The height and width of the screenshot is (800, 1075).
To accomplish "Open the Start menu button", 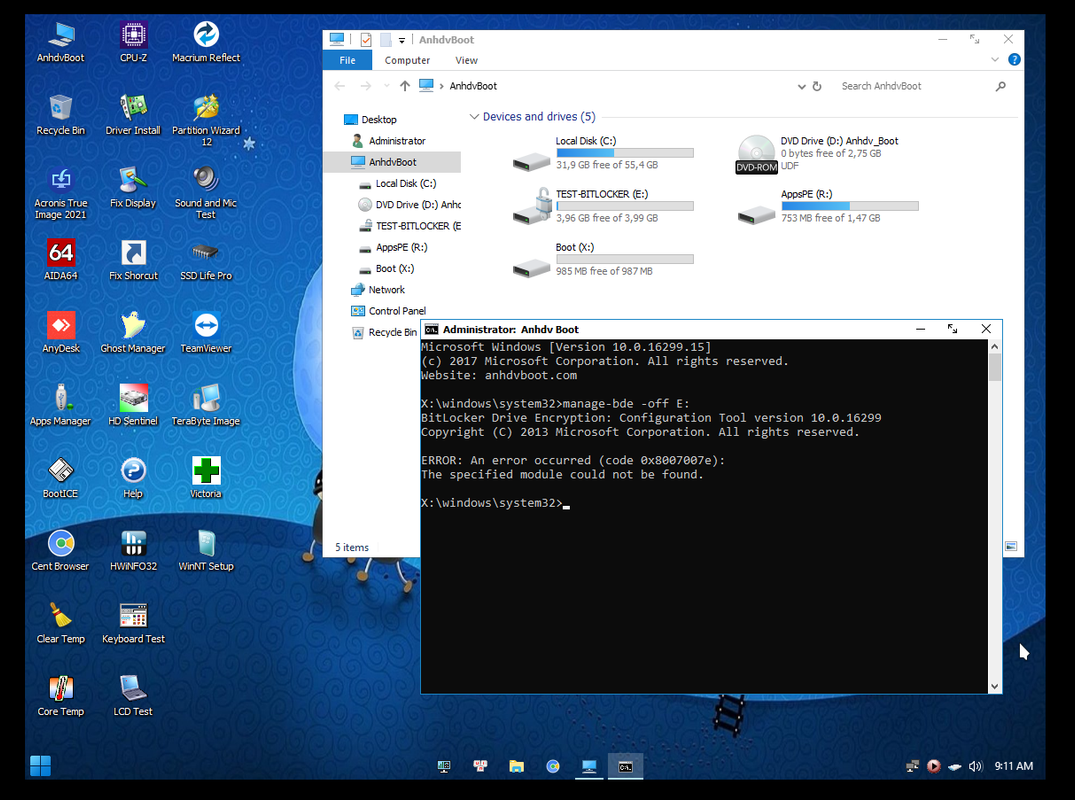I will pos(40,766).
